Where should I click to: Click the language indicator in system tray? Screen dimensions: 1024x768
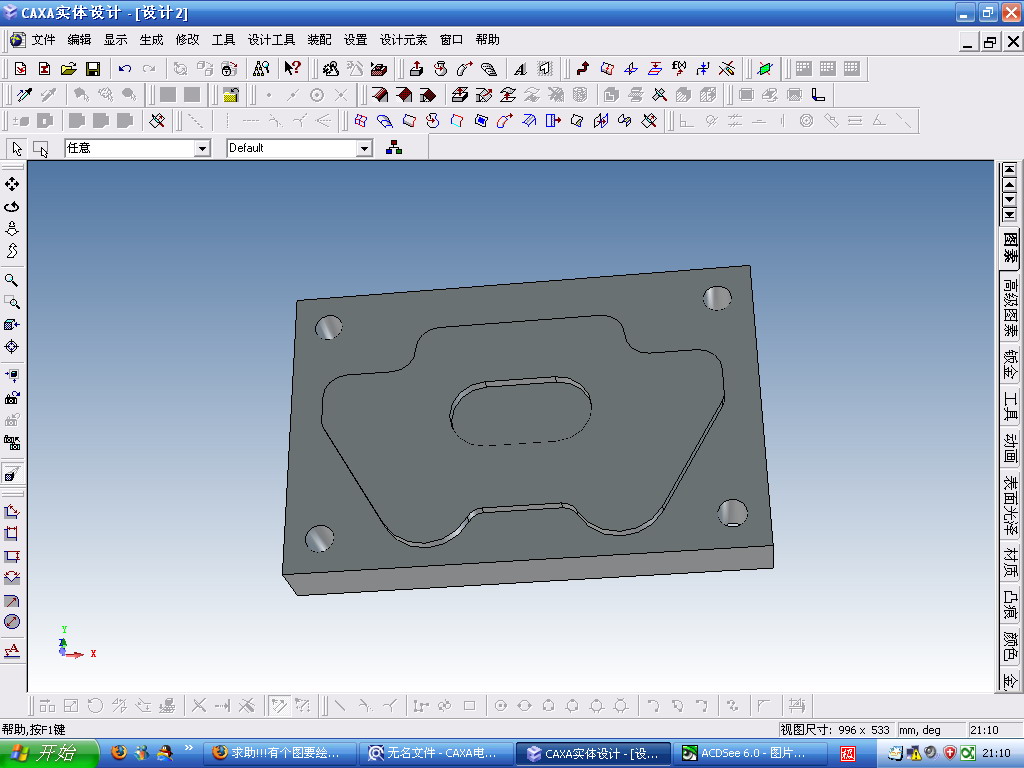click(848, 754)
